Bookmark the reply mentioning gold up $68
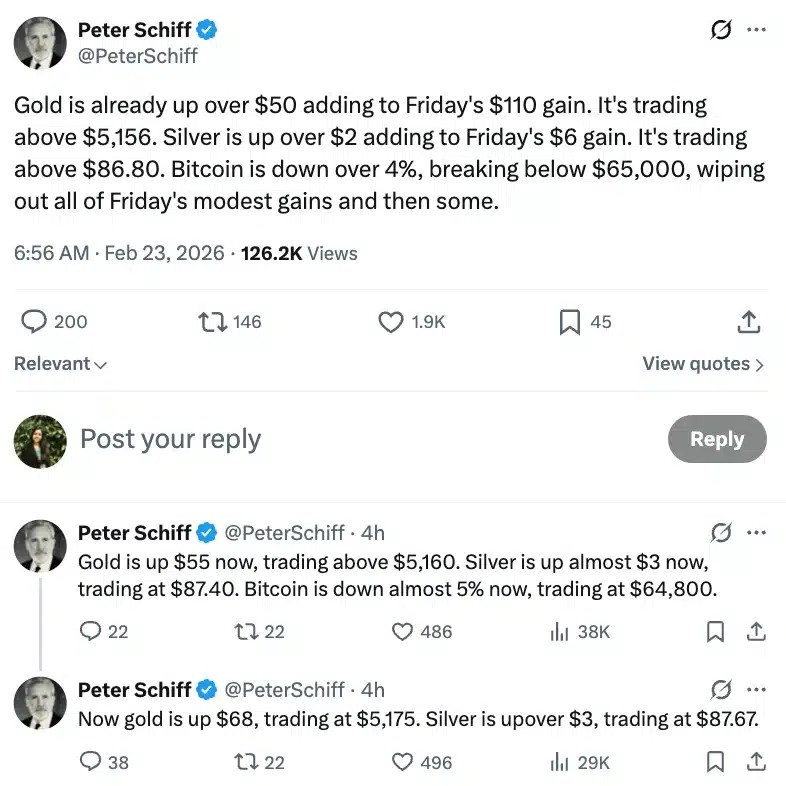Viewport: 786px width, 786px height. click(x=716, y=762)
